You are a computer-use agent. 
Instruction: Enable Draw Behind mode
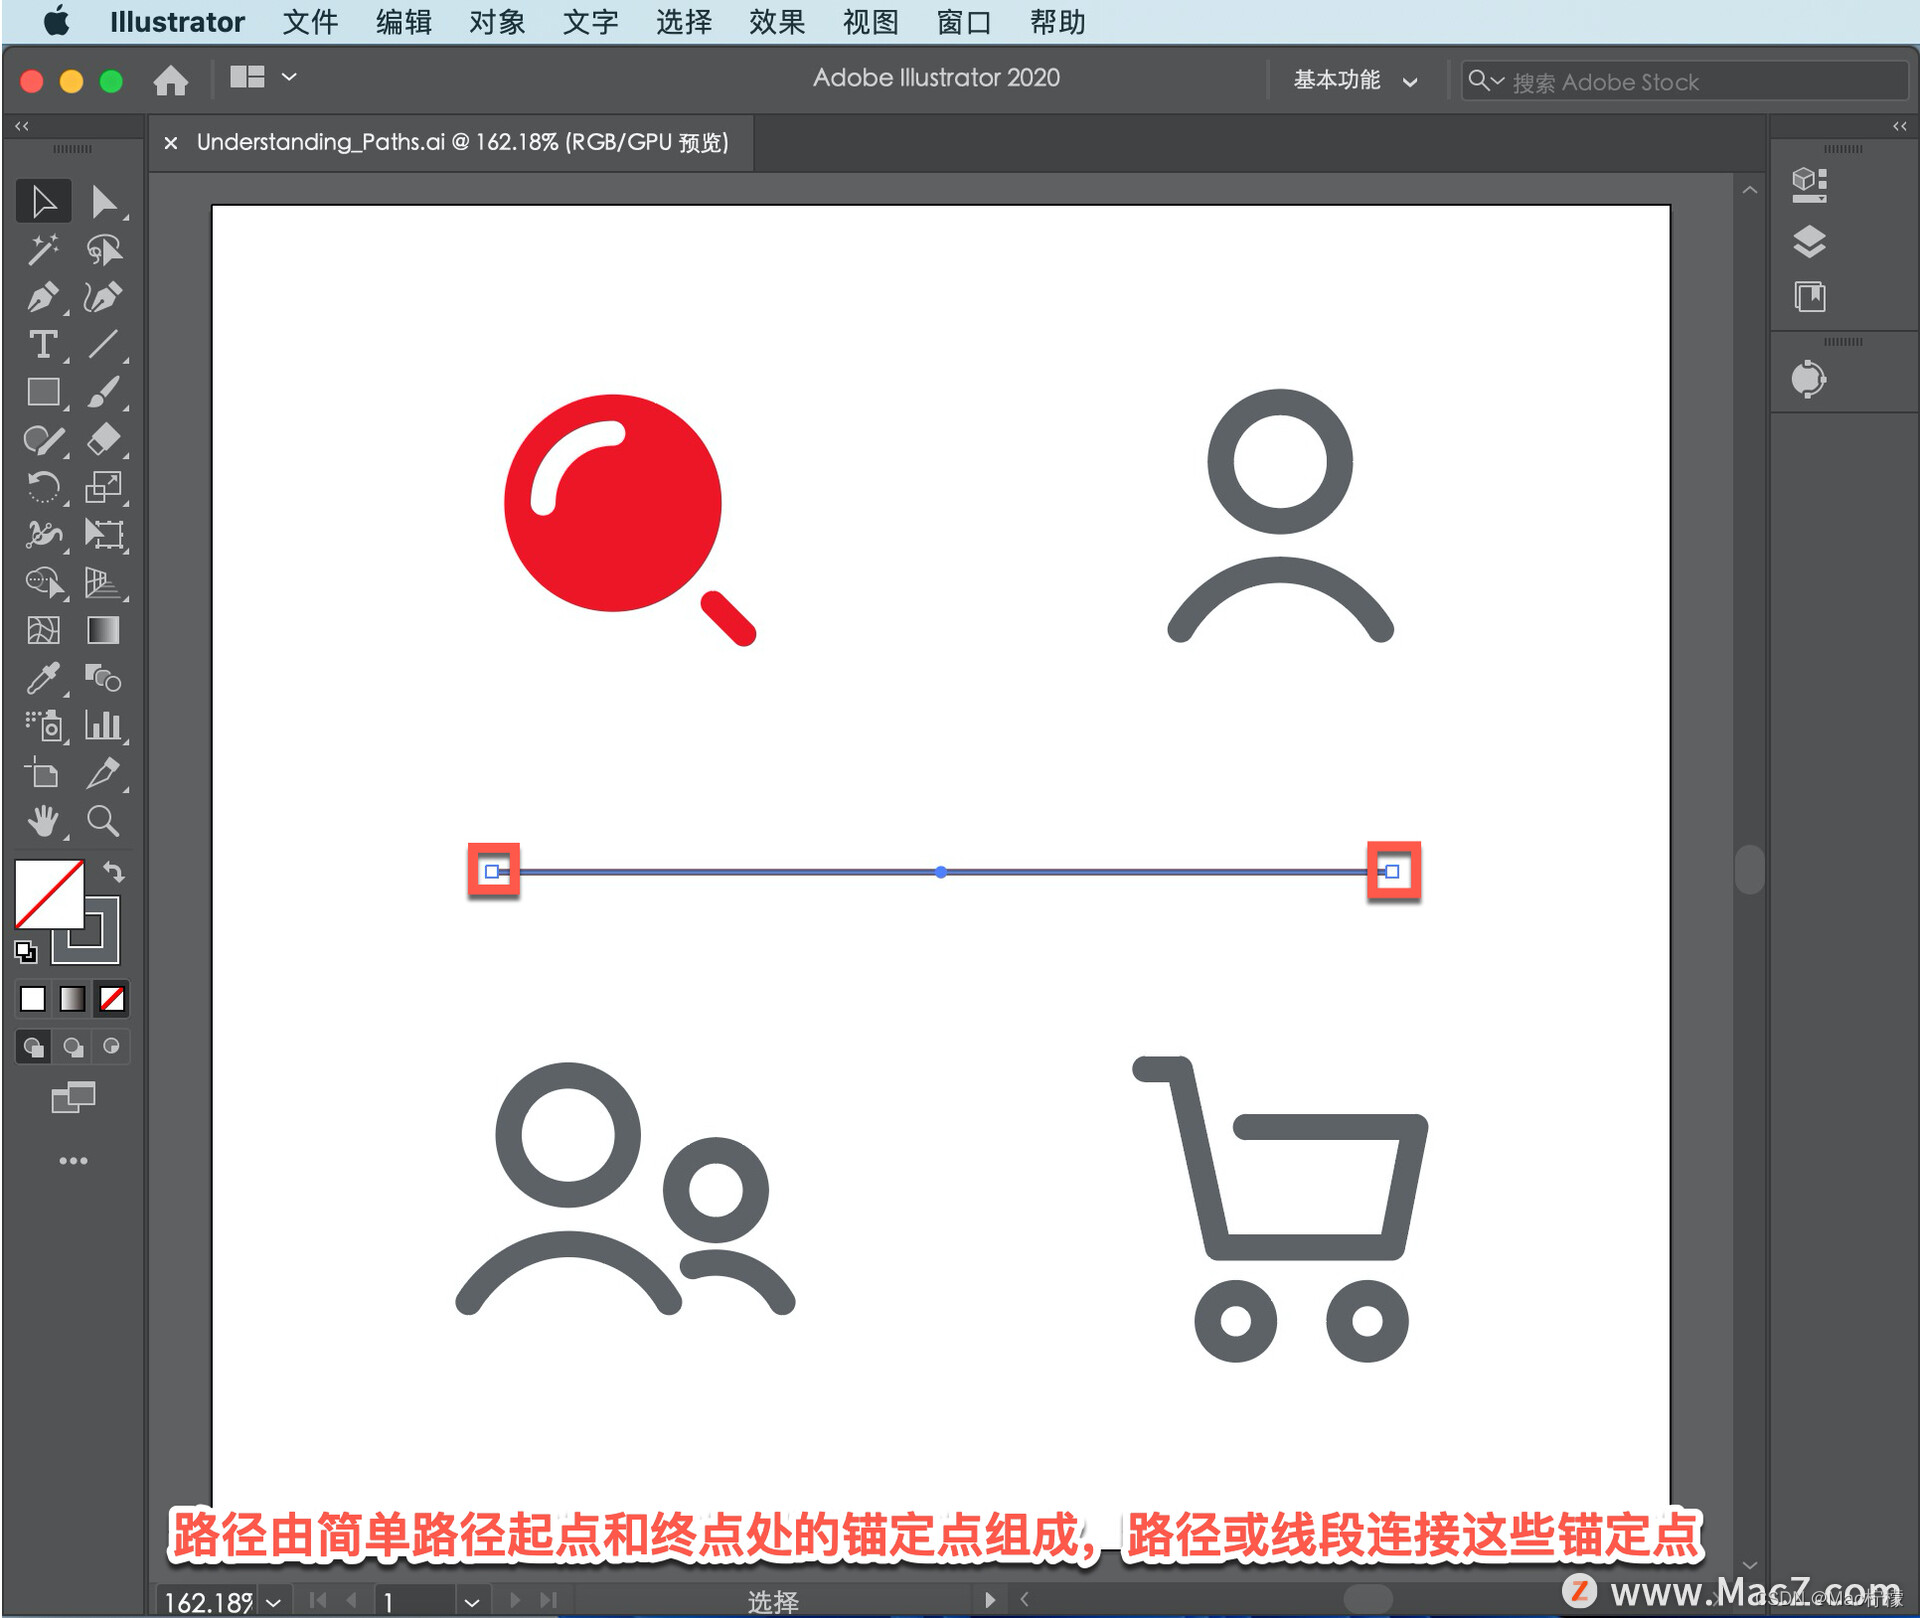point(72,1047)
